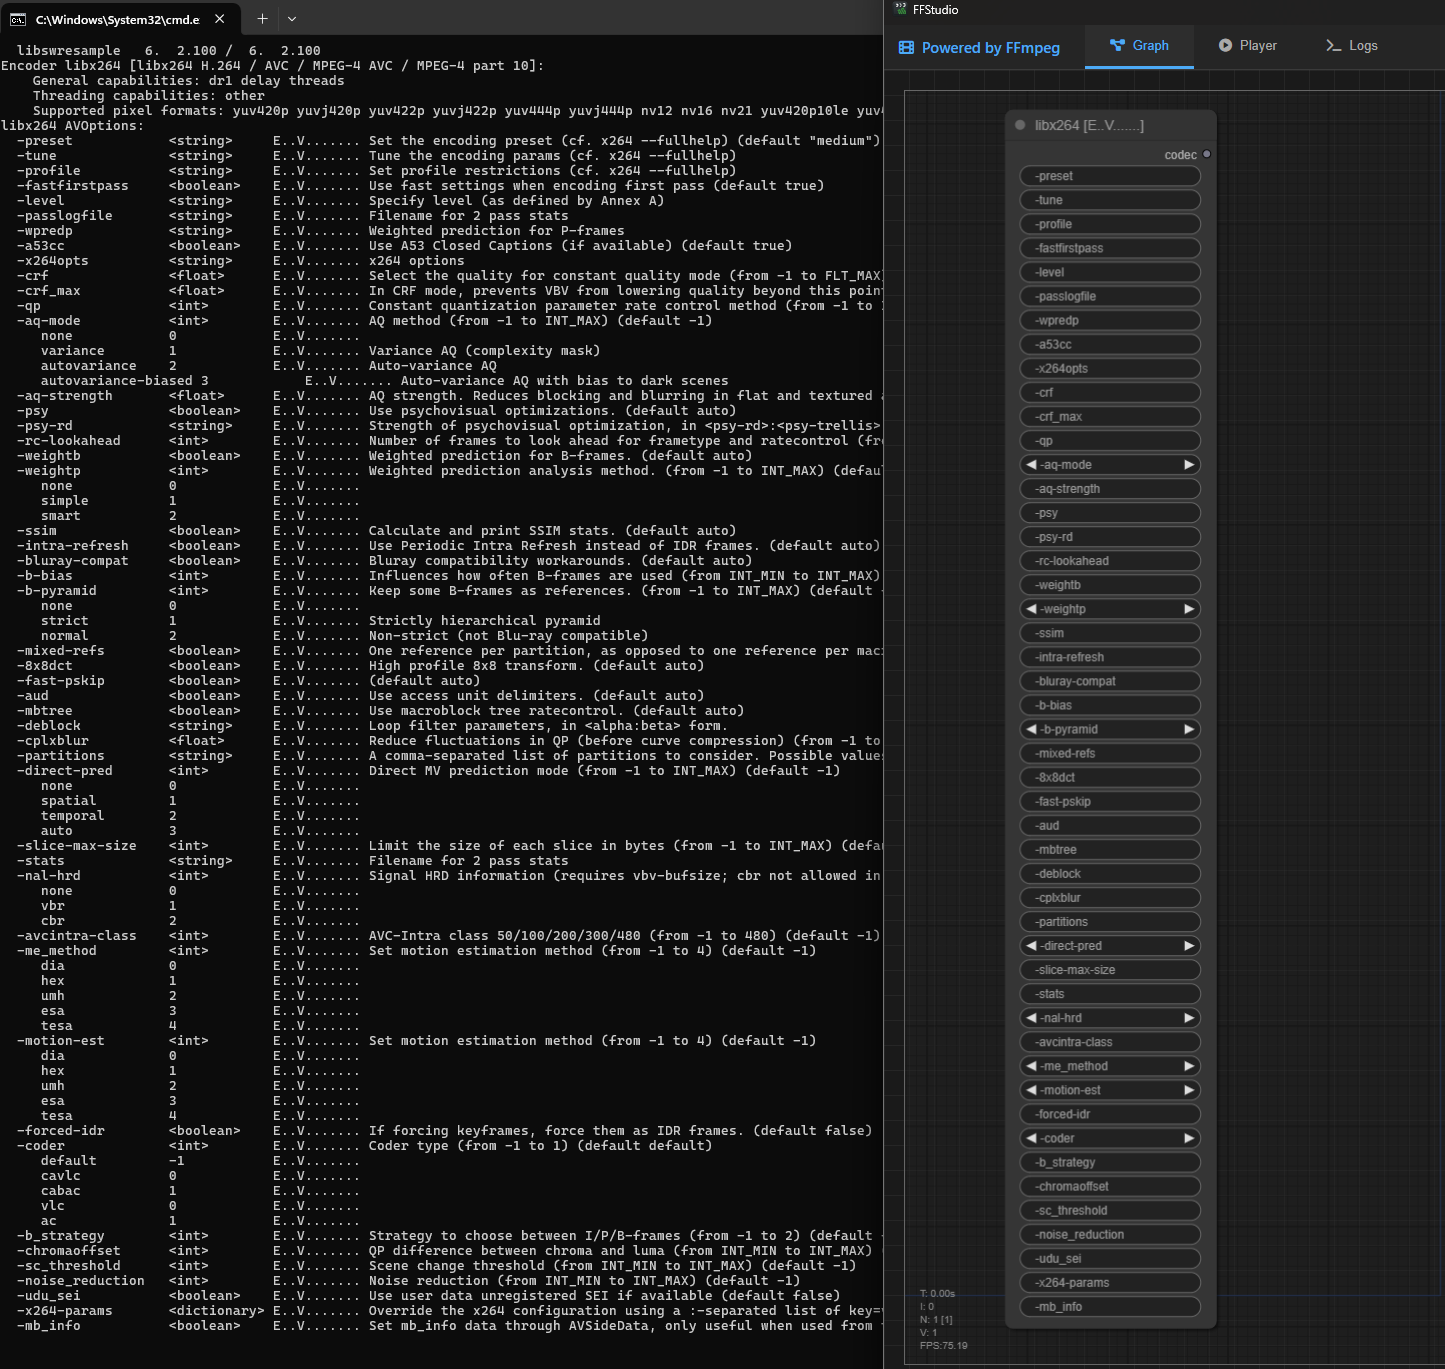Select the libx264 node title bar
1445x1369 pixels.
coord(1111,125)
